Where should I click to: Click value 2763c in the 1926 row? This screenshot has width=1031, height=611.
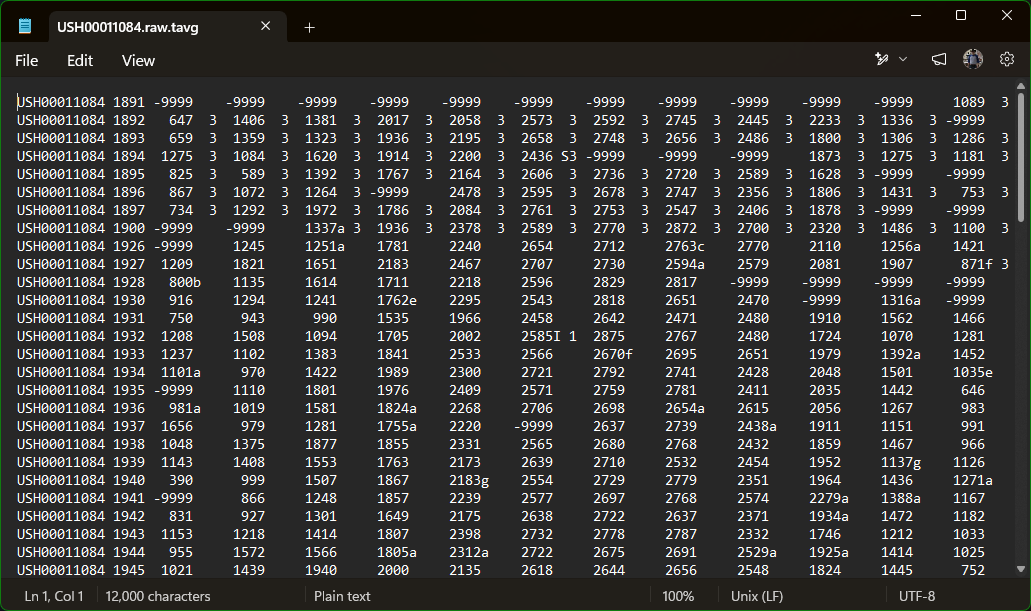(685, 246)
